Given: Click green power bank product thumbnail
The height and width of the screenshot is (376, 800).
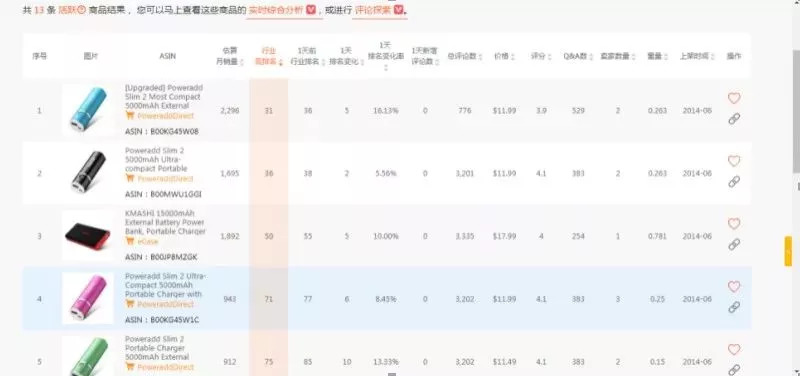Looking at the screenshot, I should [x=88, y=356].
